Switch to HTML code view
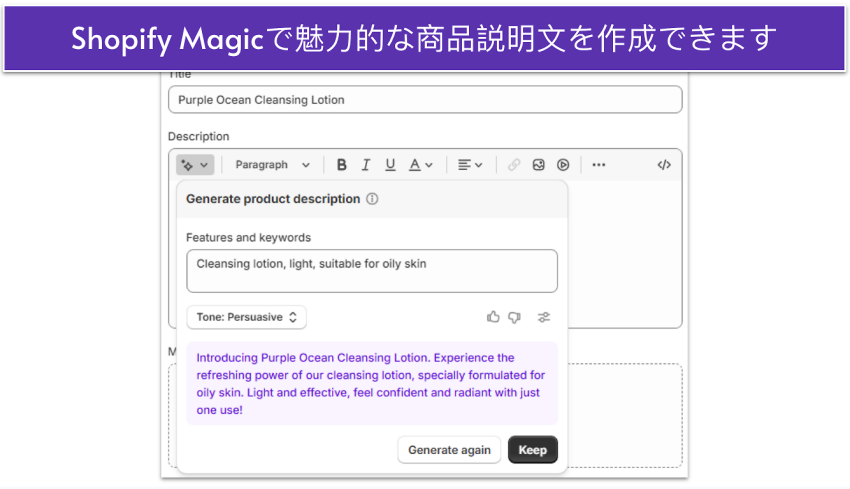Screen dimensions: 850x489 point(664,165)
